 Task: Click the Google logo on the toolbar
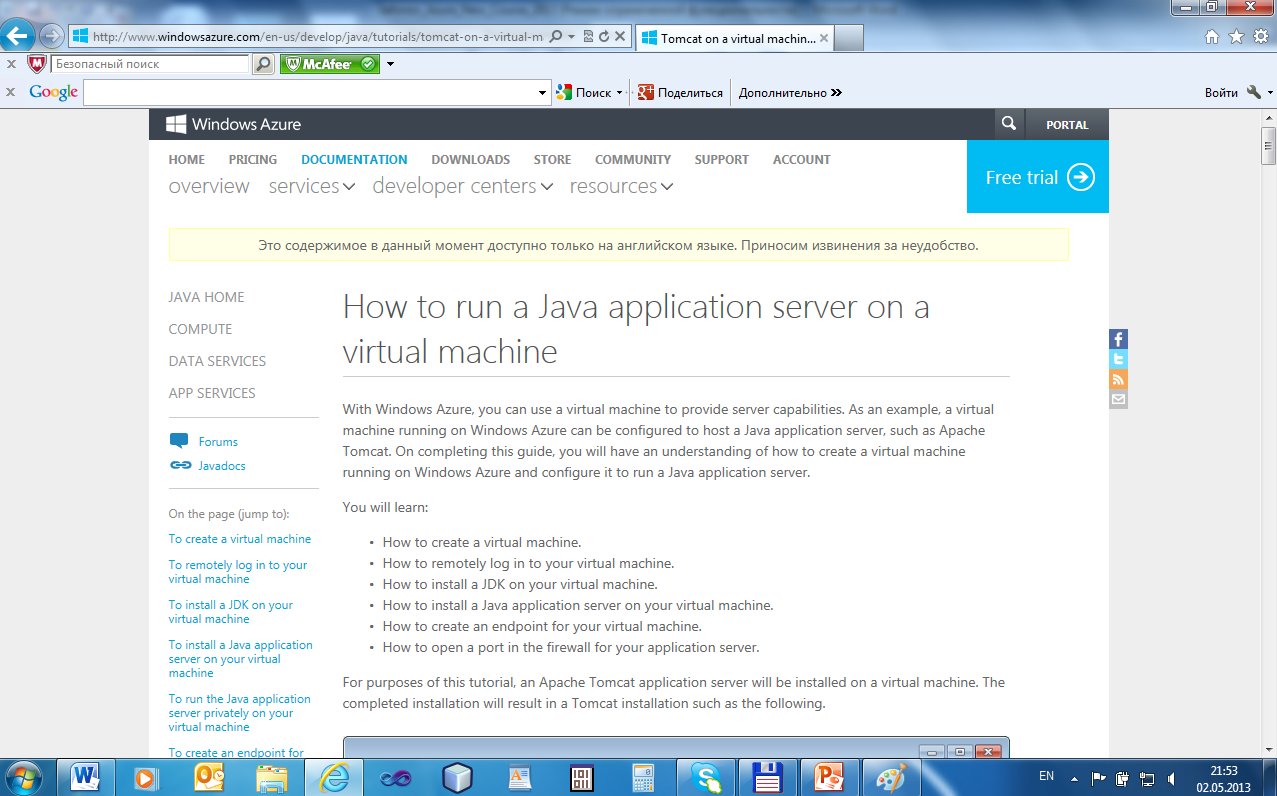pos(53,92)
